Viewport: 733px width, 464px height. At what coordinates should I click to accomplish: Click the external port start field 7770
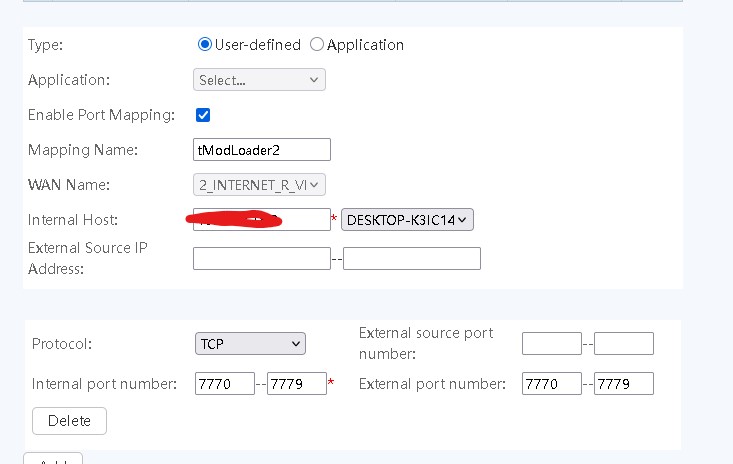(x=552, y=383)
